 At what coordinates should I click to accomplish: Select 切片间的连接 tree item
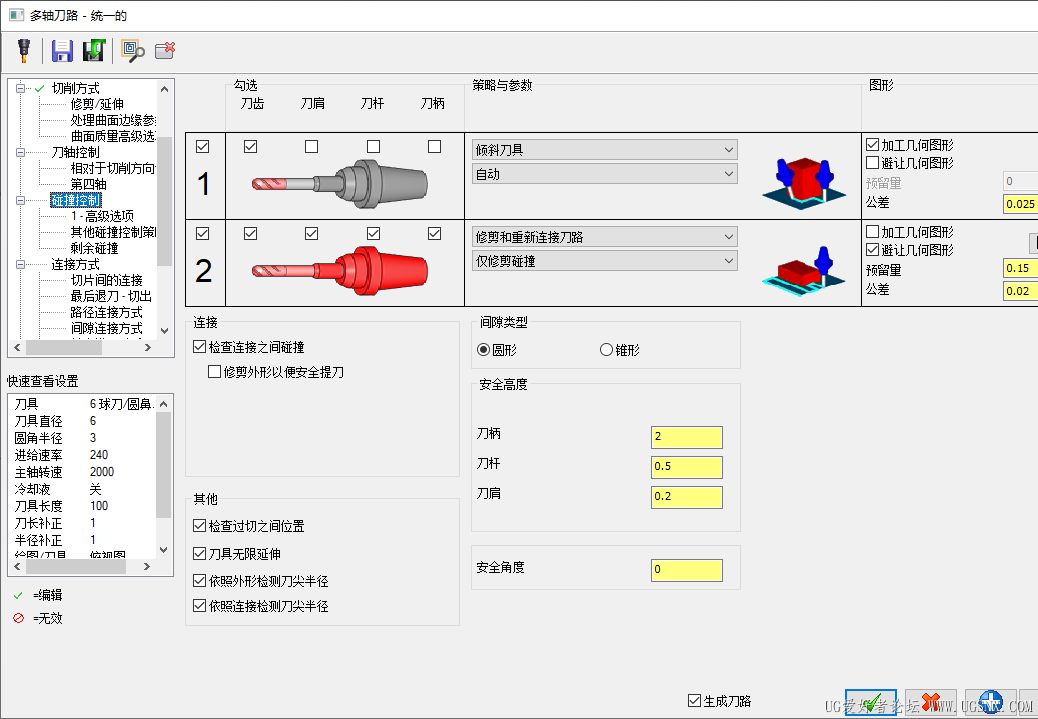pyautogui.click(x=106, y=280)
